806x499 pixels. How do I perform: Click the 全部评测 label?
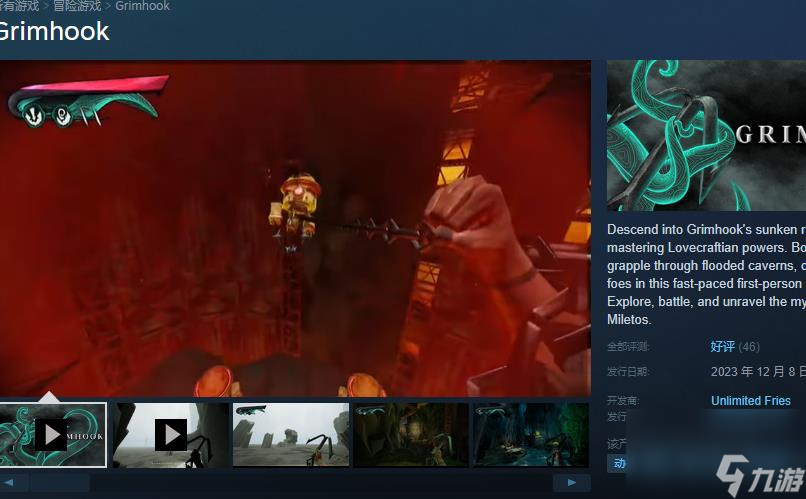[x=628, y=347]
